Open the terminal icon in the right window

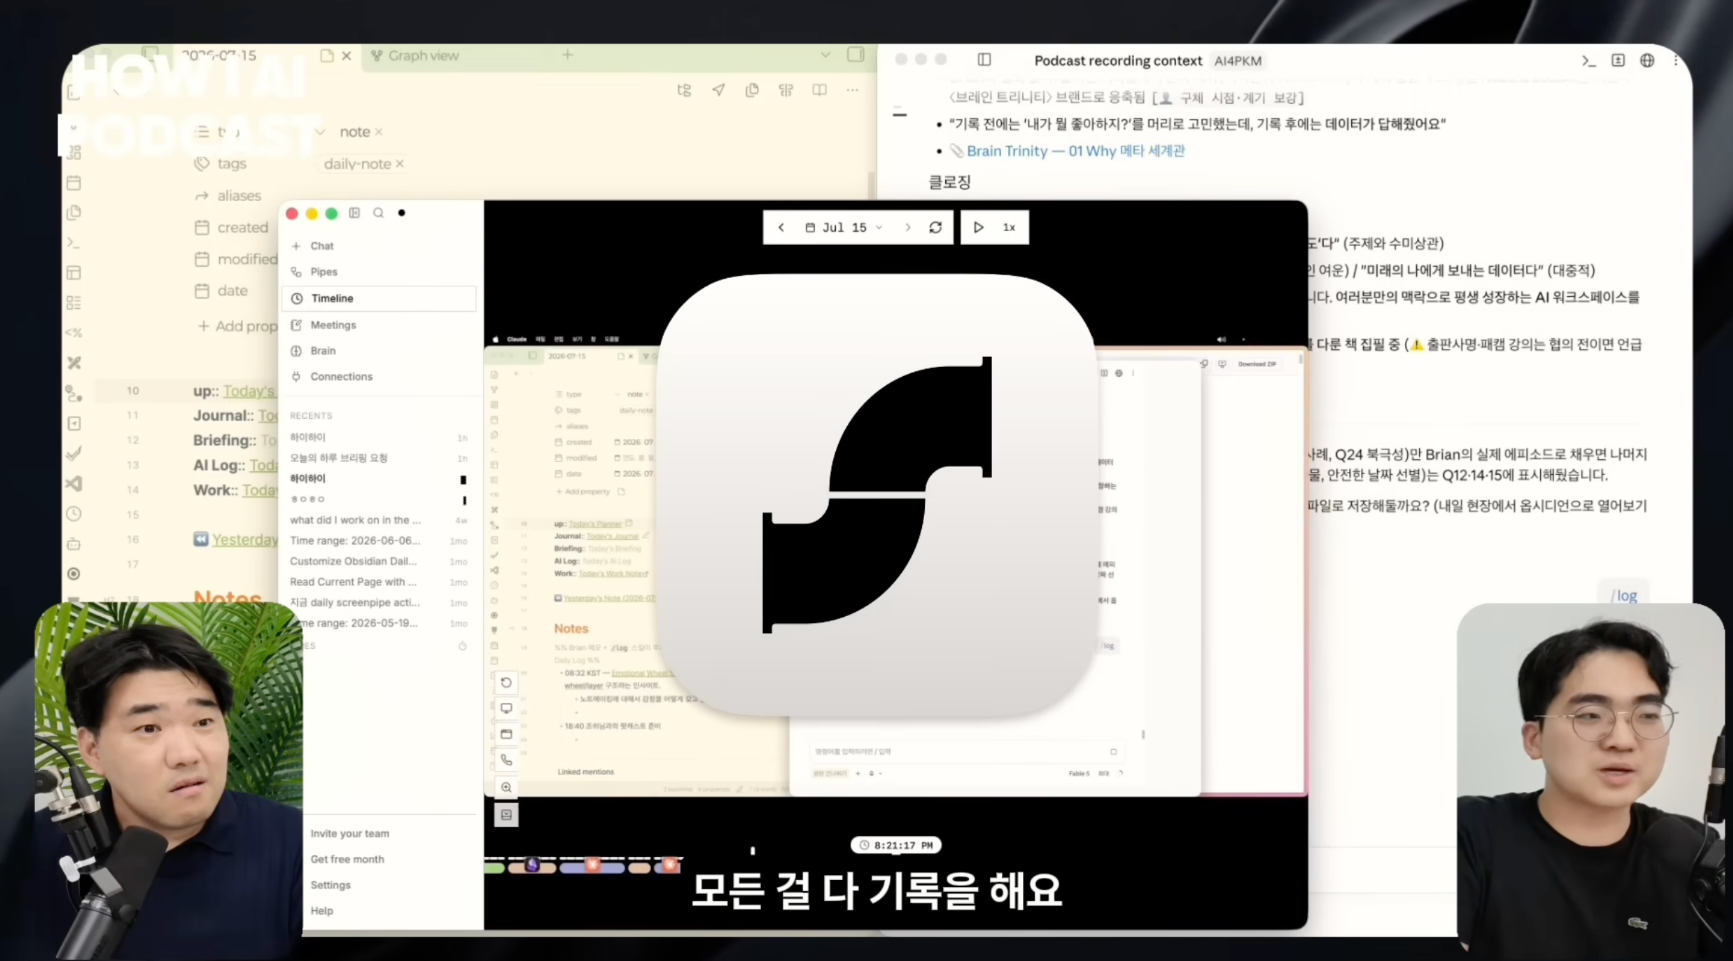[x=1588, y=61]
